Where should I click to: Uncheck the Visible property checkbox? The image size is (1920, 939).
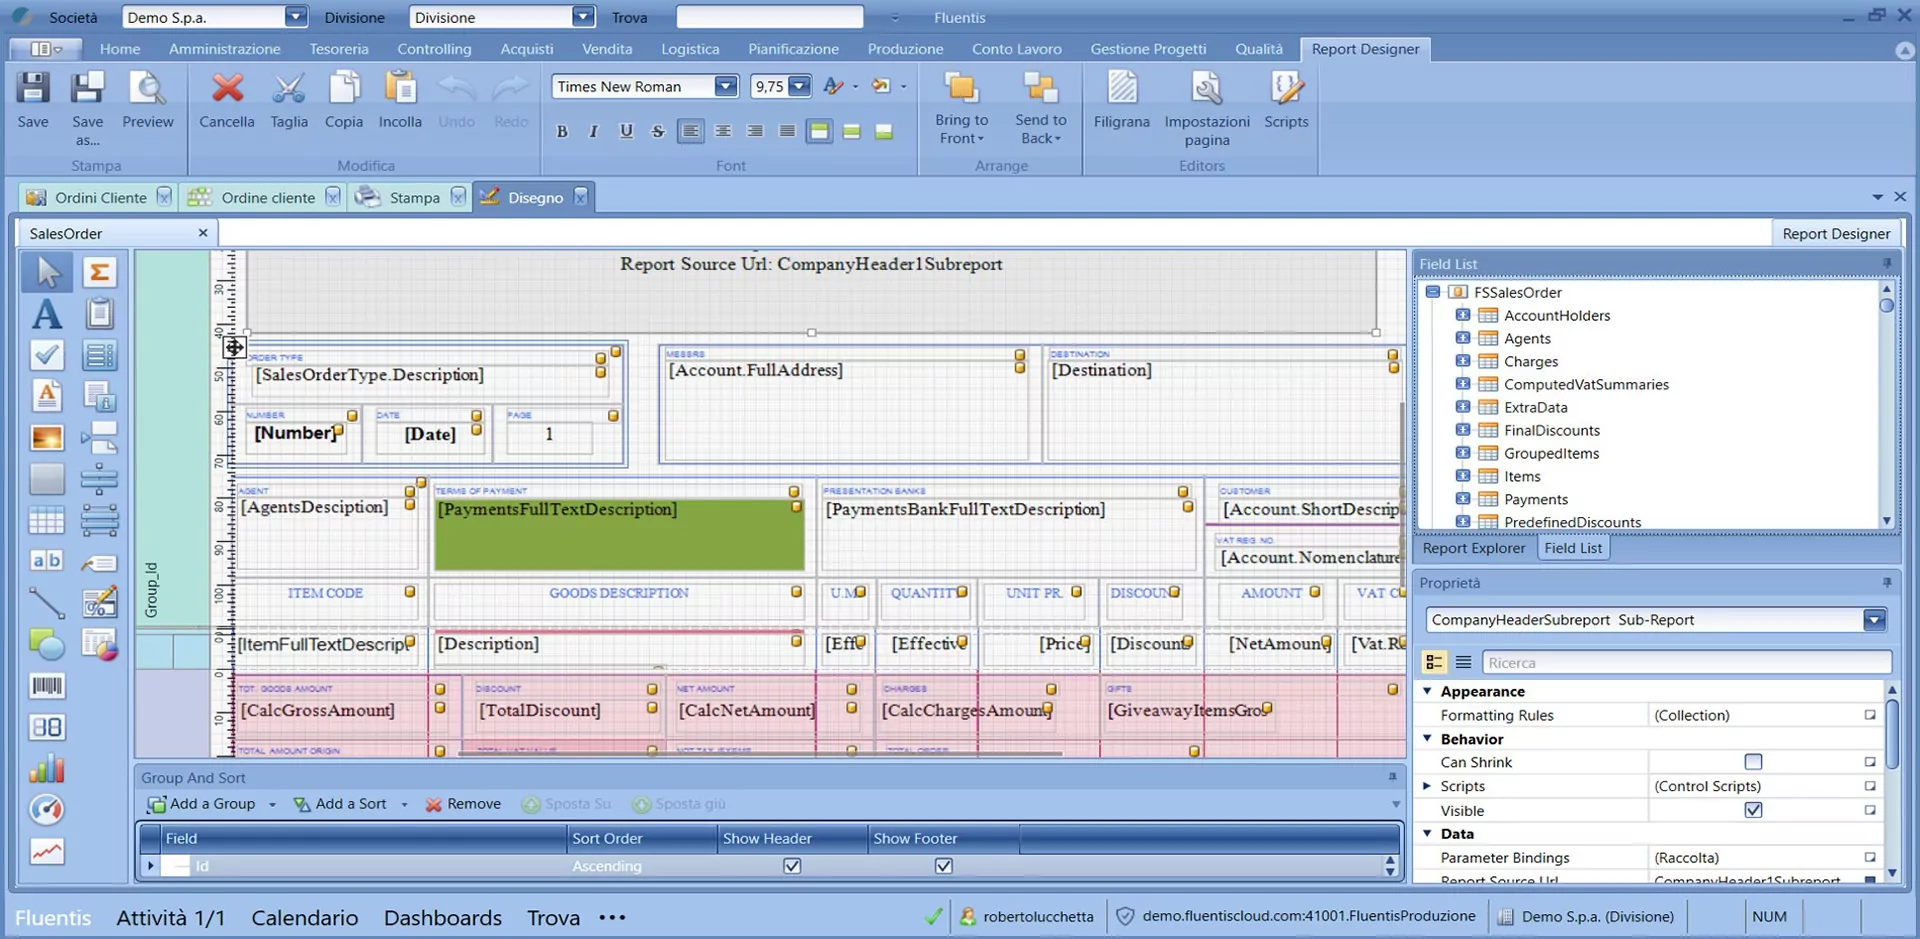point(1753,810)
